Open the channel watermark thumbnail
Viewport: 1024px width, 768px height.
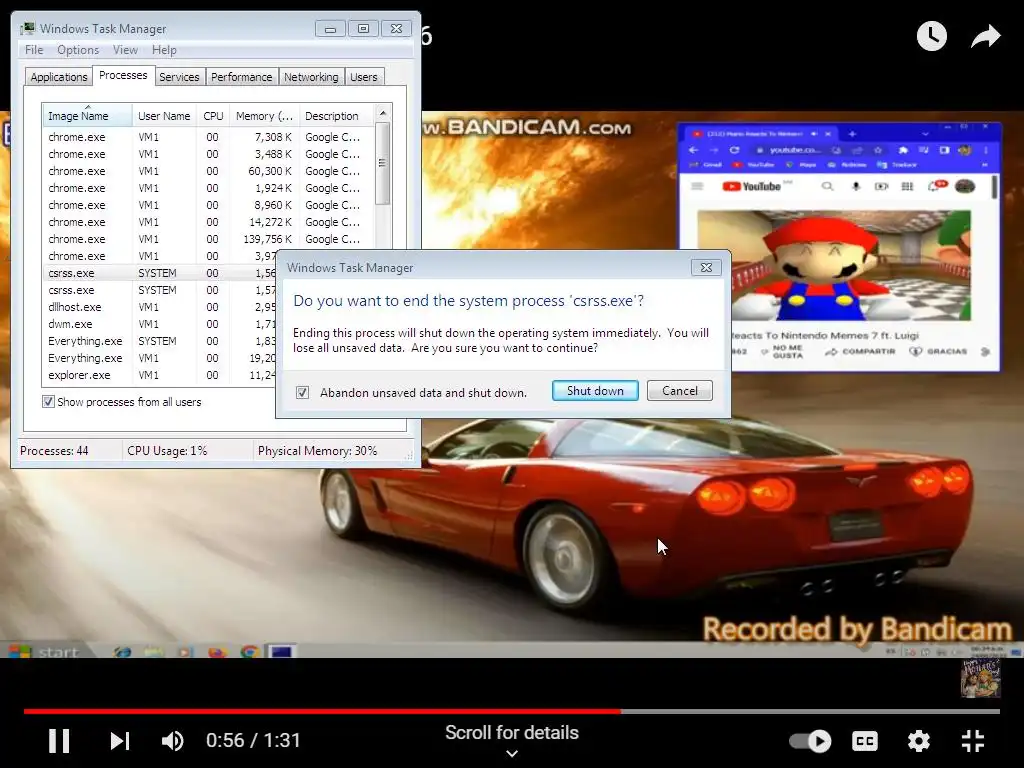pos(980,678)
